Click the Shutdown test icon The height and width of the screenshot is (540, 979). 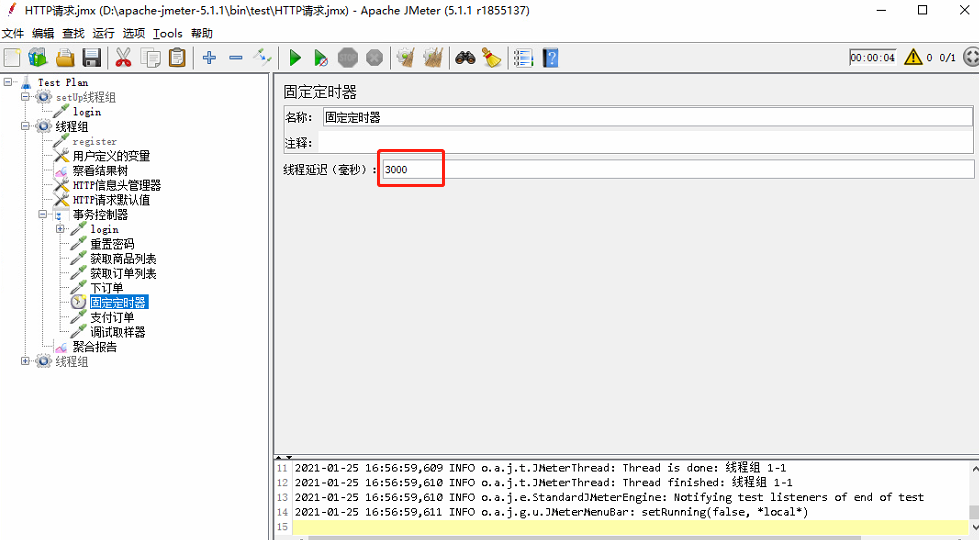click(x=375, y=58)
